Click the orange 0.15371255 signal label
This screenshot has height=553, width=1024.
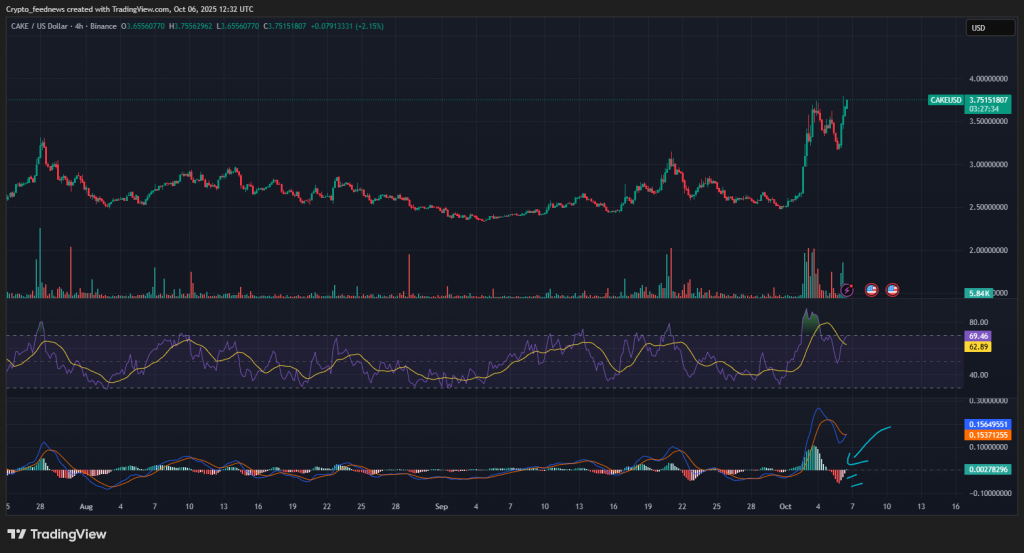988,435
